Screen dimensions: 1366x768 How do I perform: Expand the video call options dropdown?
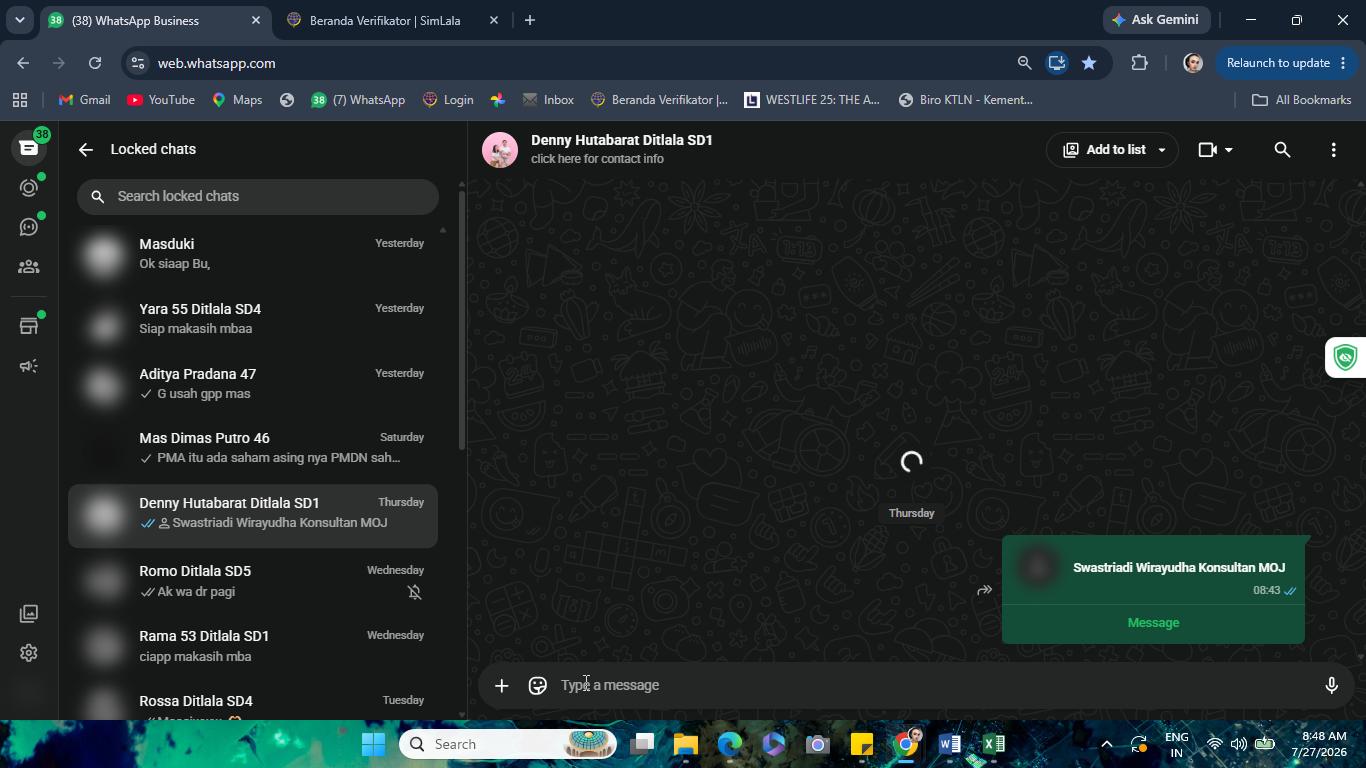point(1228,150)
